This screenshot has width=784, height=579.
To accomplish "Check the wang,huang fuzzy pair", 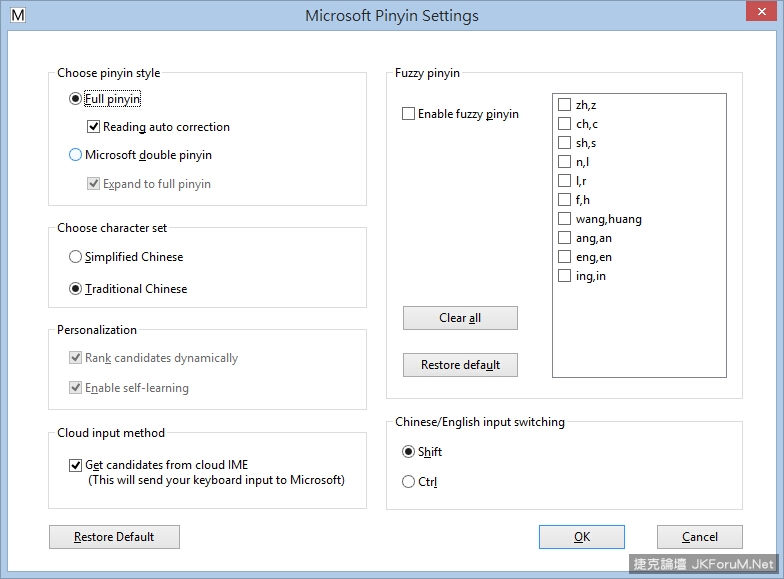I will [565, 219].
